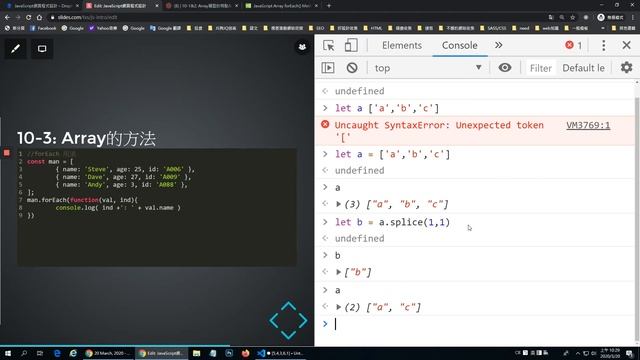Click the Windows Start button
Image resolution: width=640 pixels, height=360 pixels.
pyautogui.click(x=7, y=353)
